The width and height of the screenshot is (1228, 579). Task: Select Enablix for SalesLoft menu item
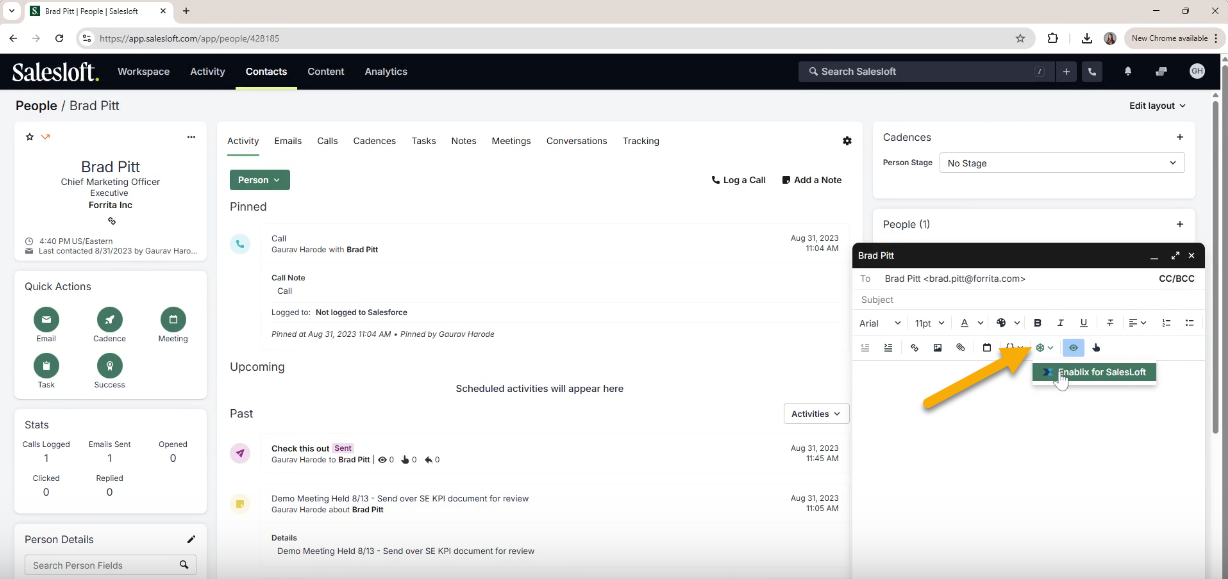(x=1095, y=372)
